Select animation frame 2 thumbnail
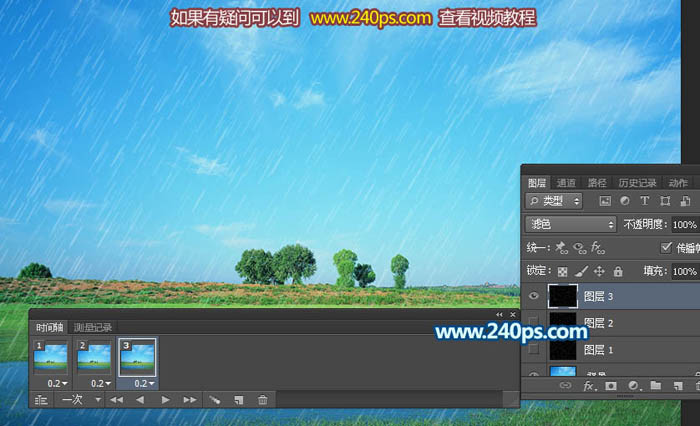This screenshot has width=700, height=426. (x=94, y=358)
